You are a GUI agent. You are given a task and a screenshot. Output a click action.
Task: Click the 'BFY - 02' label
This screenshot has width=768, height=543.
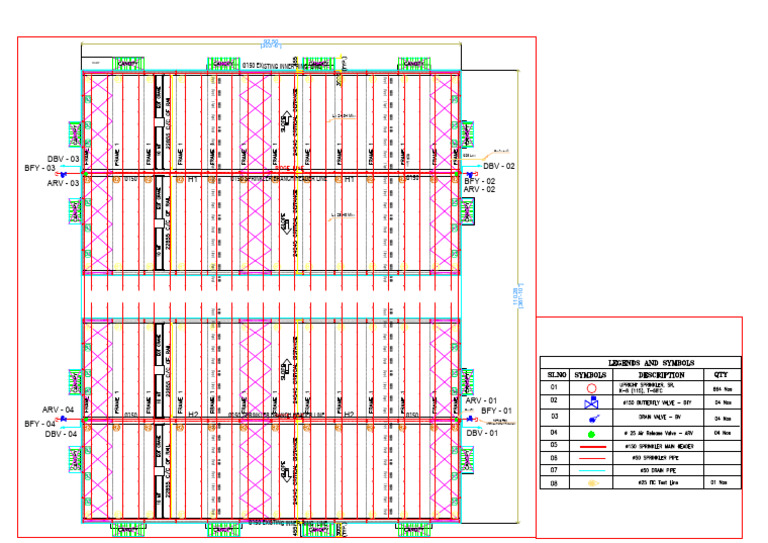pyautogui.click(x=480, y=181)
